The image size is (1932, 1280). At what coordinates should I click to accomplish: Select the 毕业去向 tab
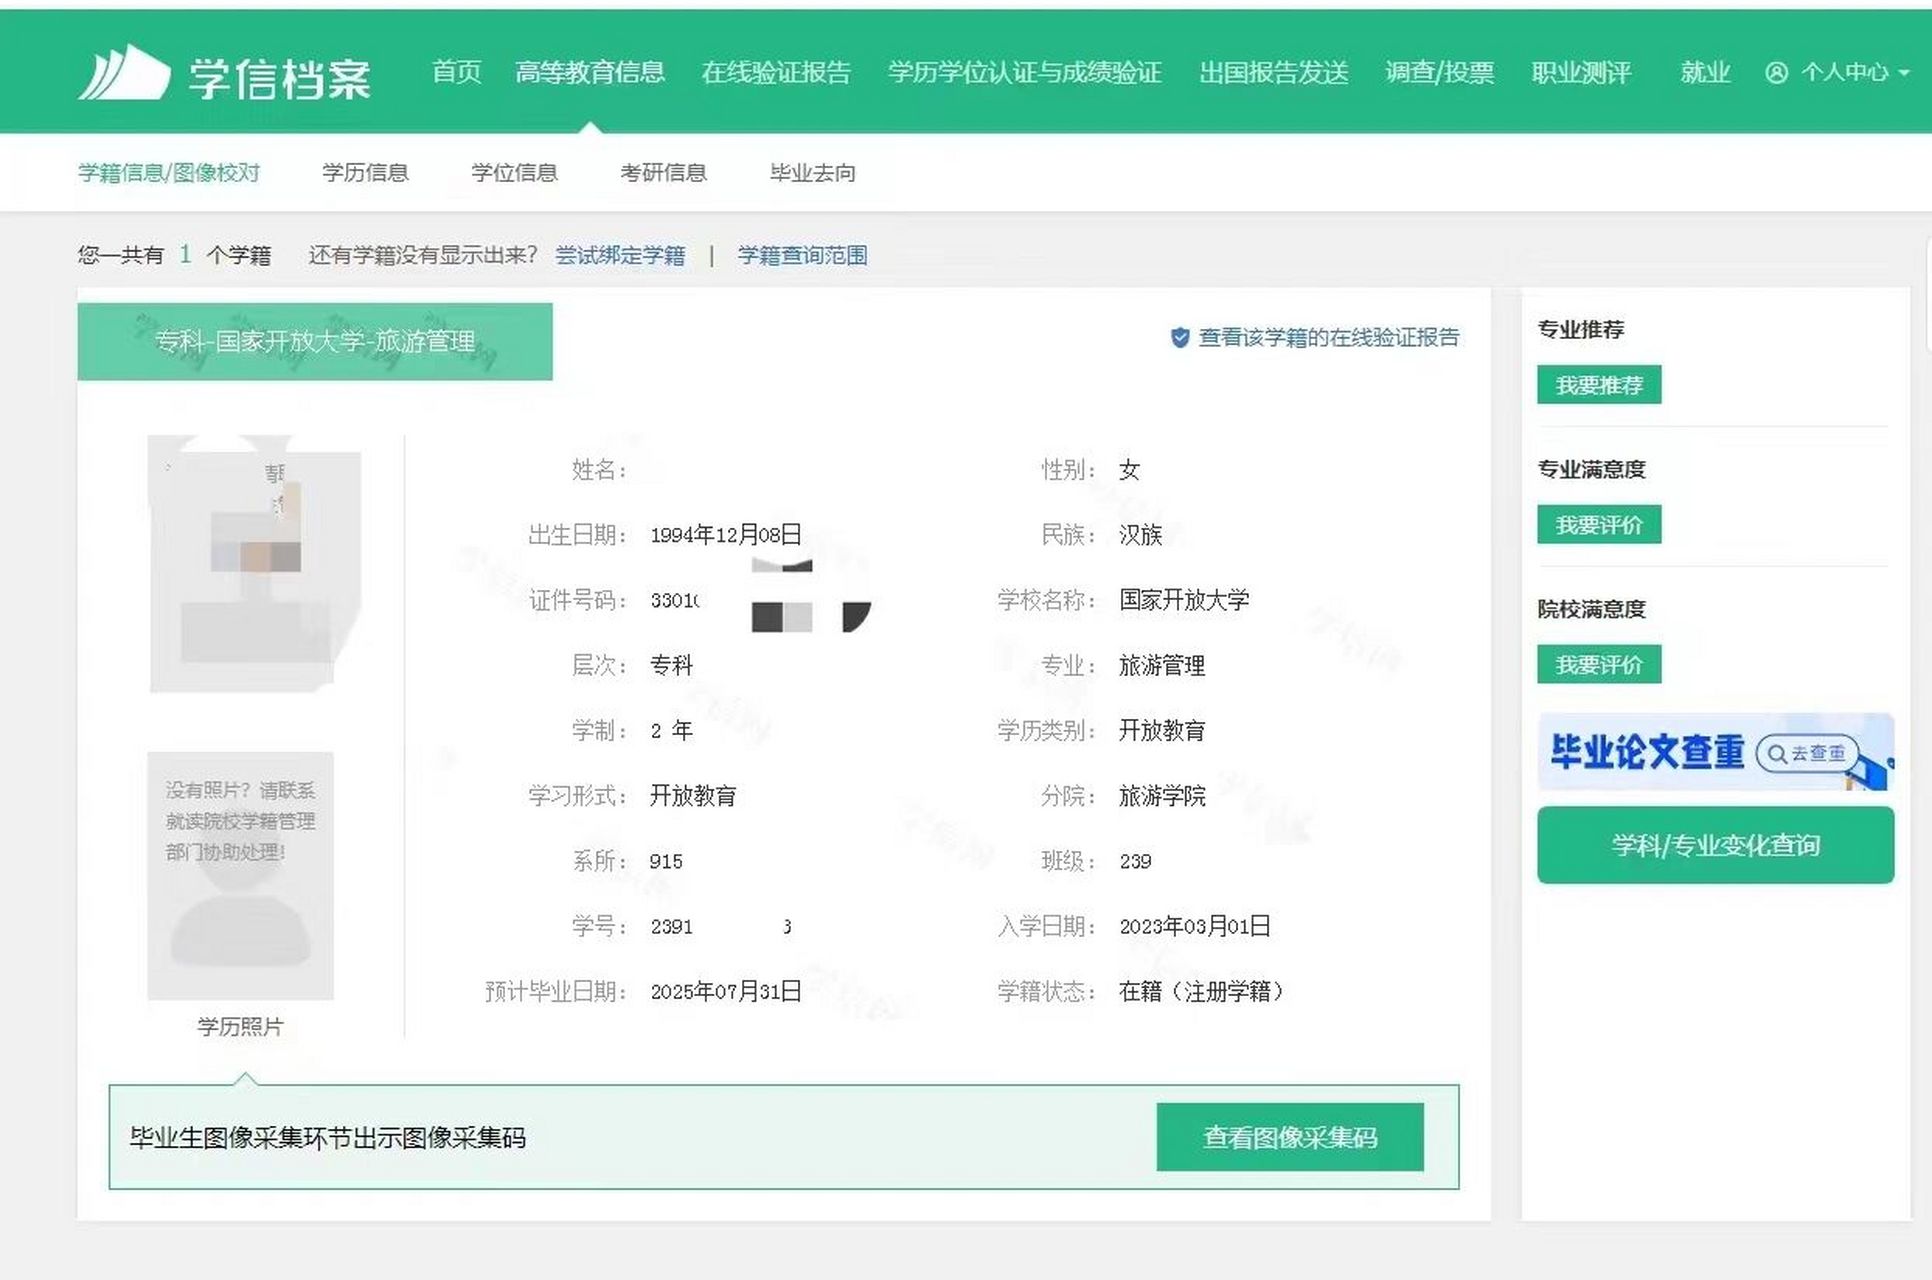pos(811,172)
